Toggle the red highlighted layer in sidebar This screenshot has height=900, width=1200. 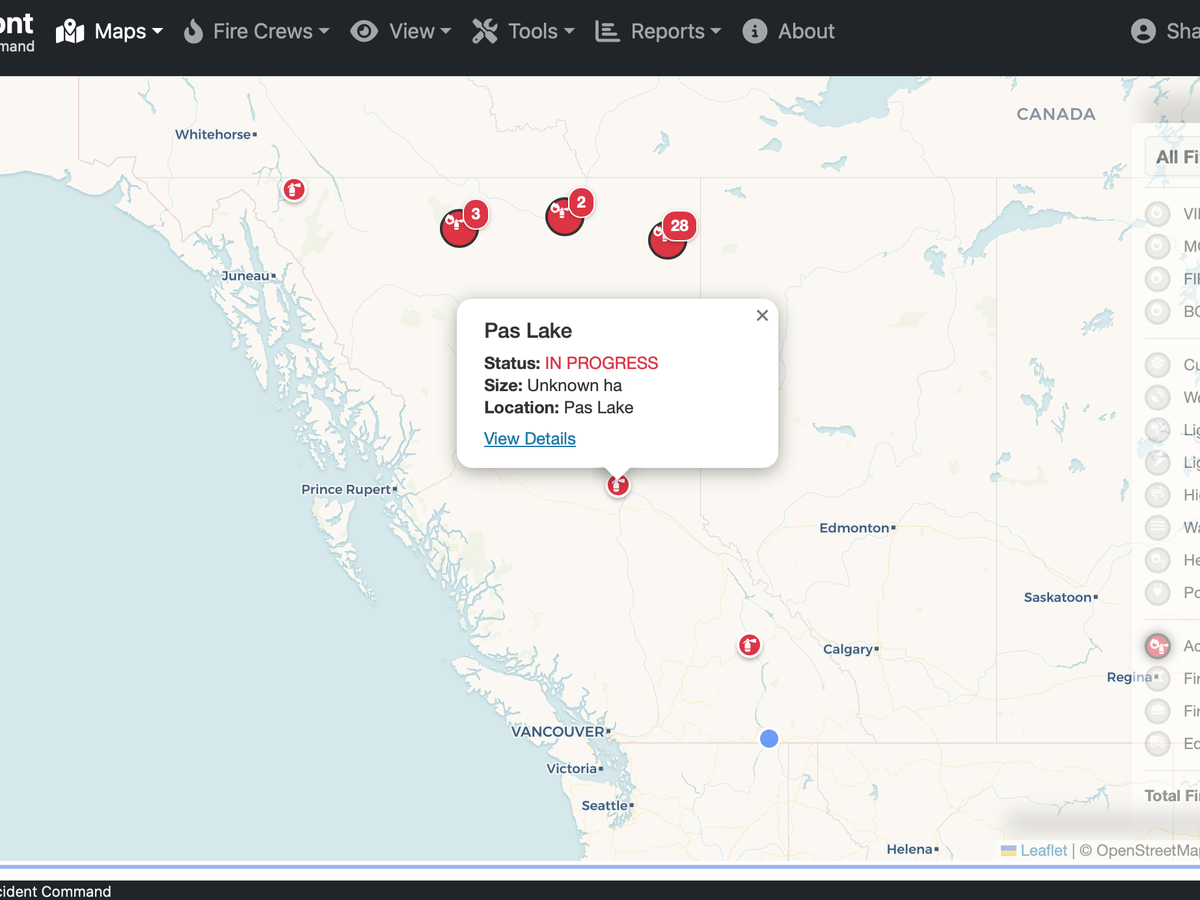(1157, 646)
